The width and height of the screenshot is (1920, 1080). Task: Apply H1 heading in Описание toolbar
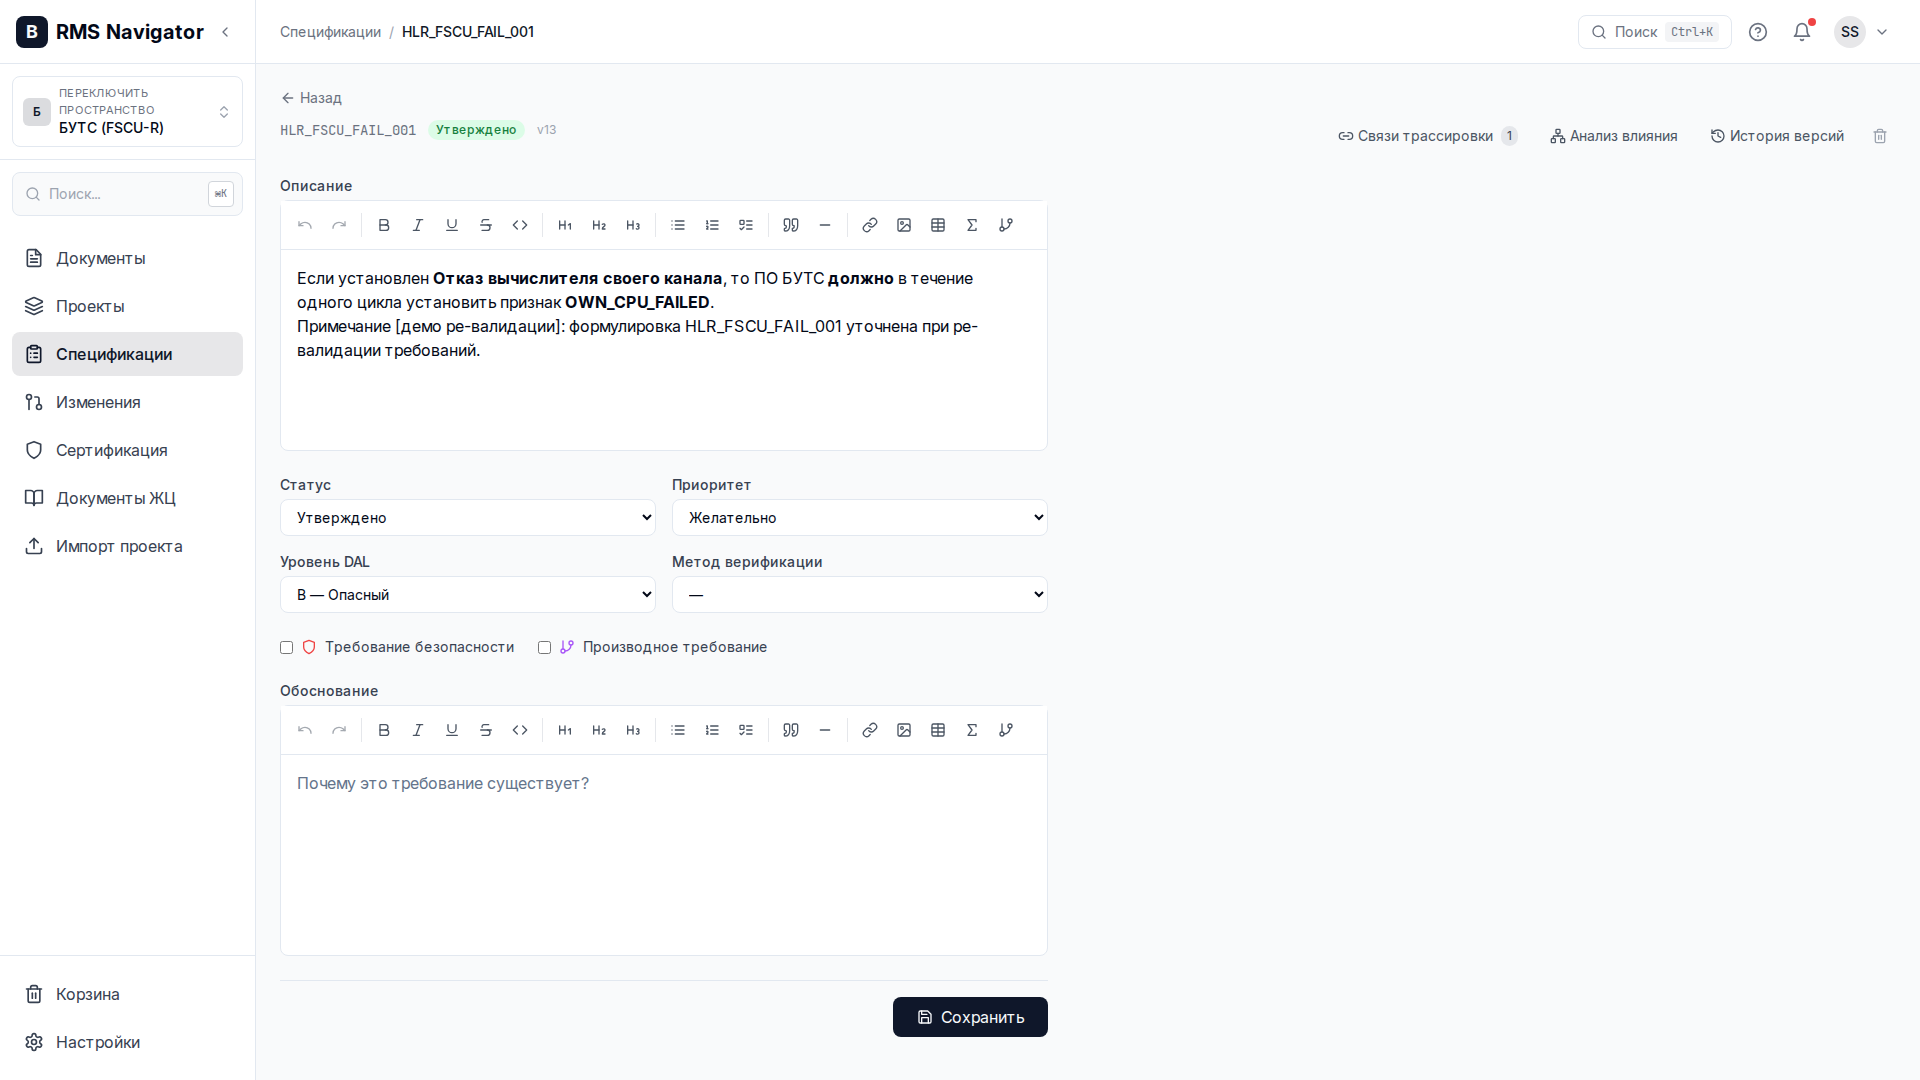click(565, 225)
